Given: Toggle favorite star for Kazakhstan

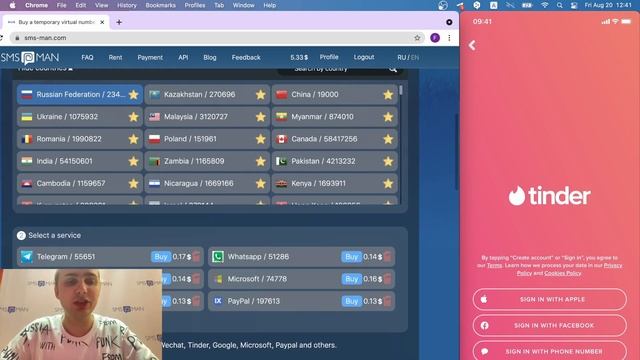Looking at the screenshot, I should point(260,95).
